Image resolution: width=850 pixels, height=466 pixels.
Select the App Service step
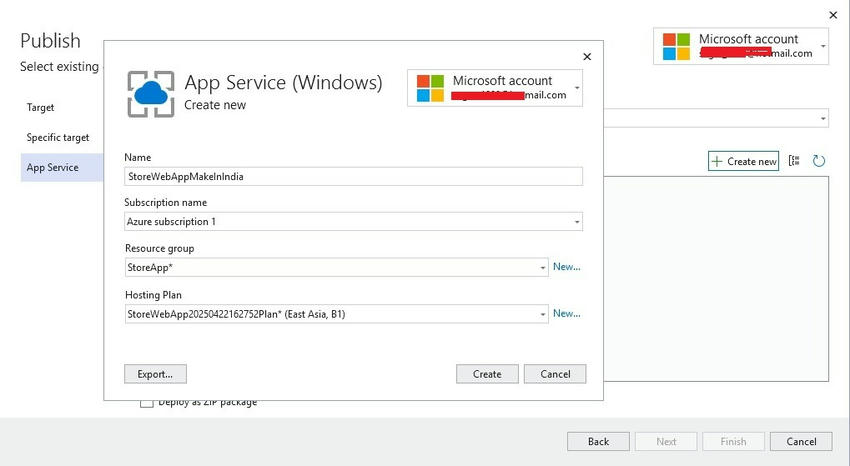coord(62,167)
